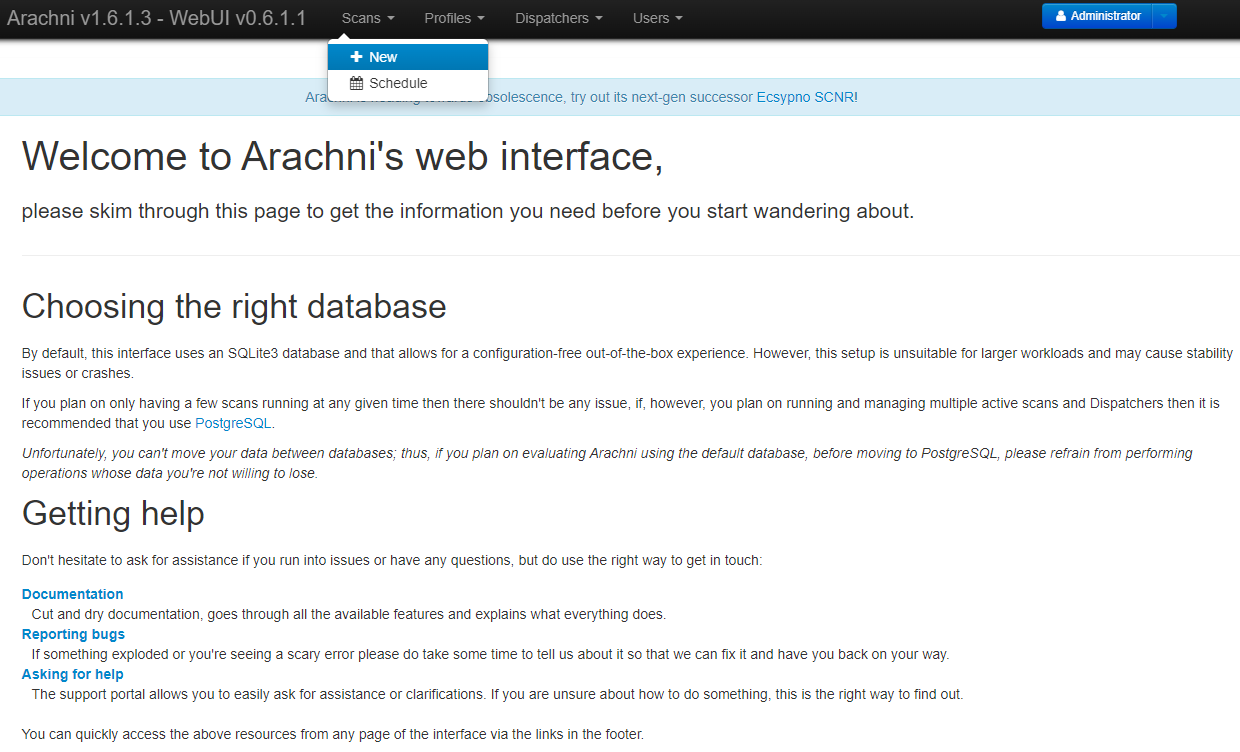Expand the Profiles dropdown
The height and width of the screenshot is (752, 1240).
pyautogui.click(x=454, y=18)
